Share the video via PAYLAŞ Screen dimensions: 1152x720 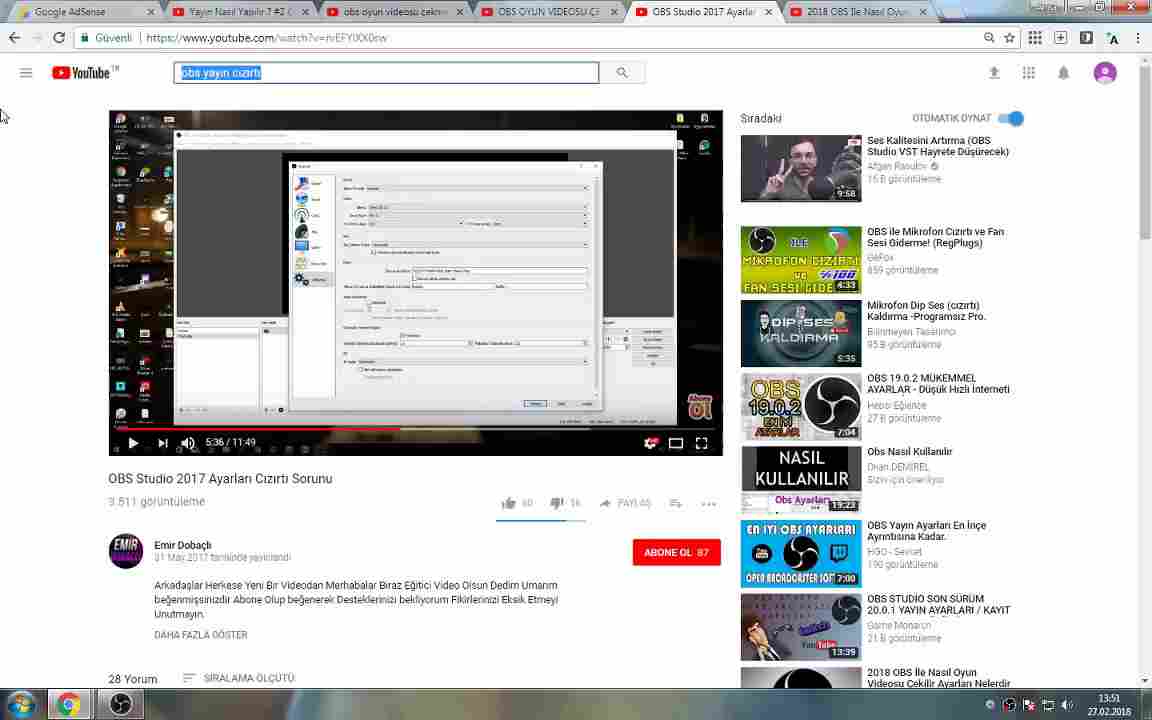tap(625, 503)
